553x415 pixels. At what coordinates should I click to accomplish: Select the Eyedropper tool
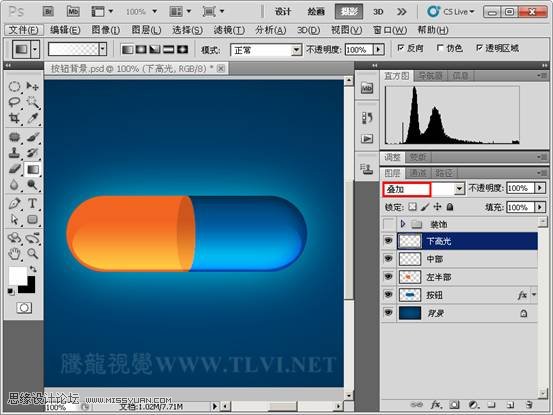[x=32, y=118]
